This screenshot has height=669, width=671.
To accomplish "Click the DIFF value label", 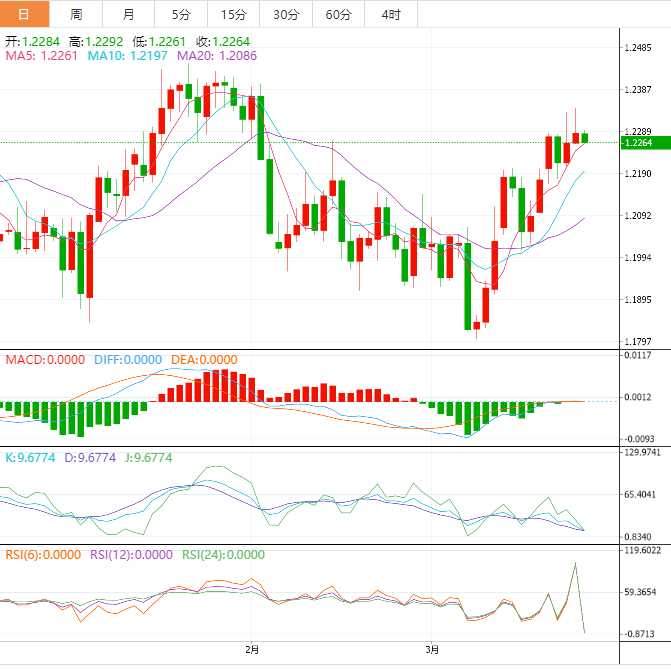I will [128, 360].
